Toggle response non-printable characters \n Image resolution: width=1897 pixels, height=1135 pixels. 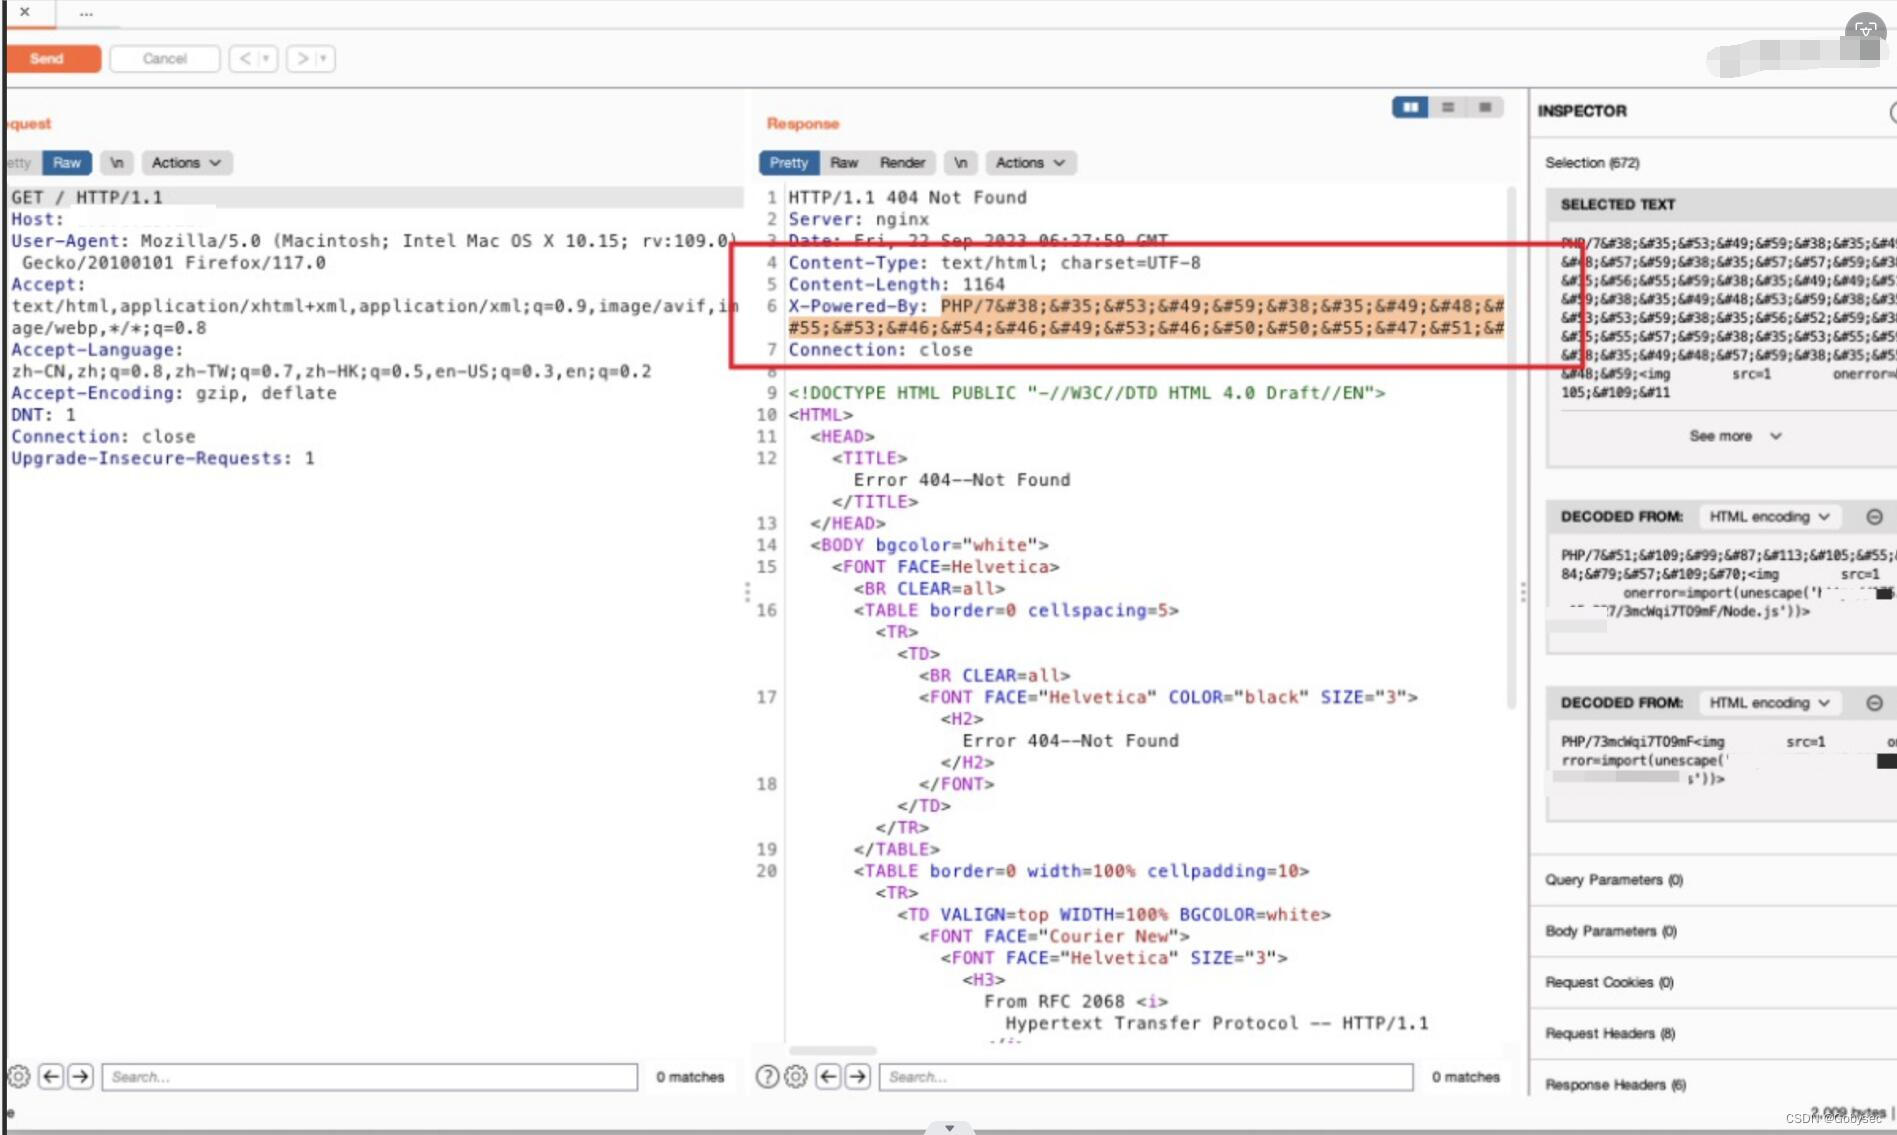click(x=960, y=163)
